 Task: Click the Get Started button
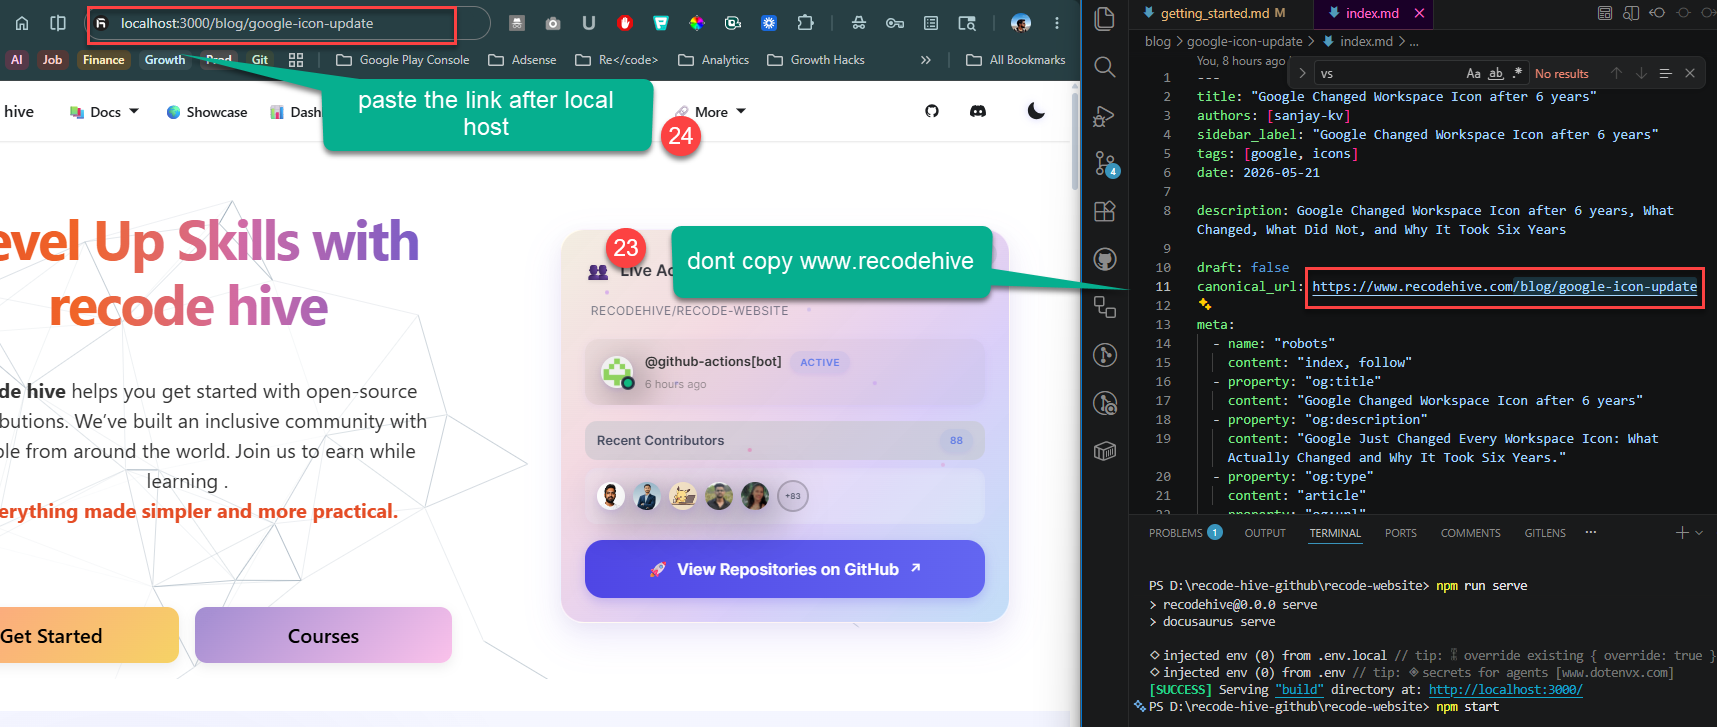(x=88, y=635)
